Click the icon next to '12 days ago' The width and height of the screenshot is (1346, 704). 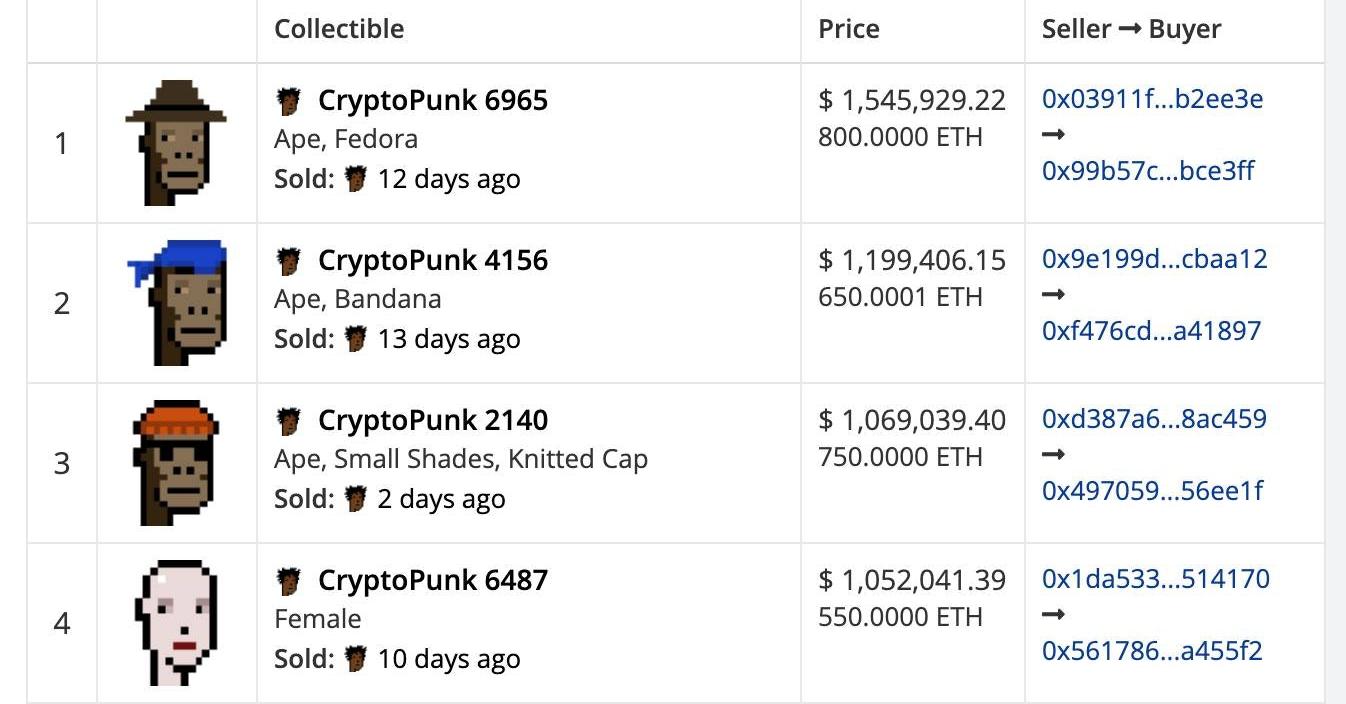[x=355, y=179]
